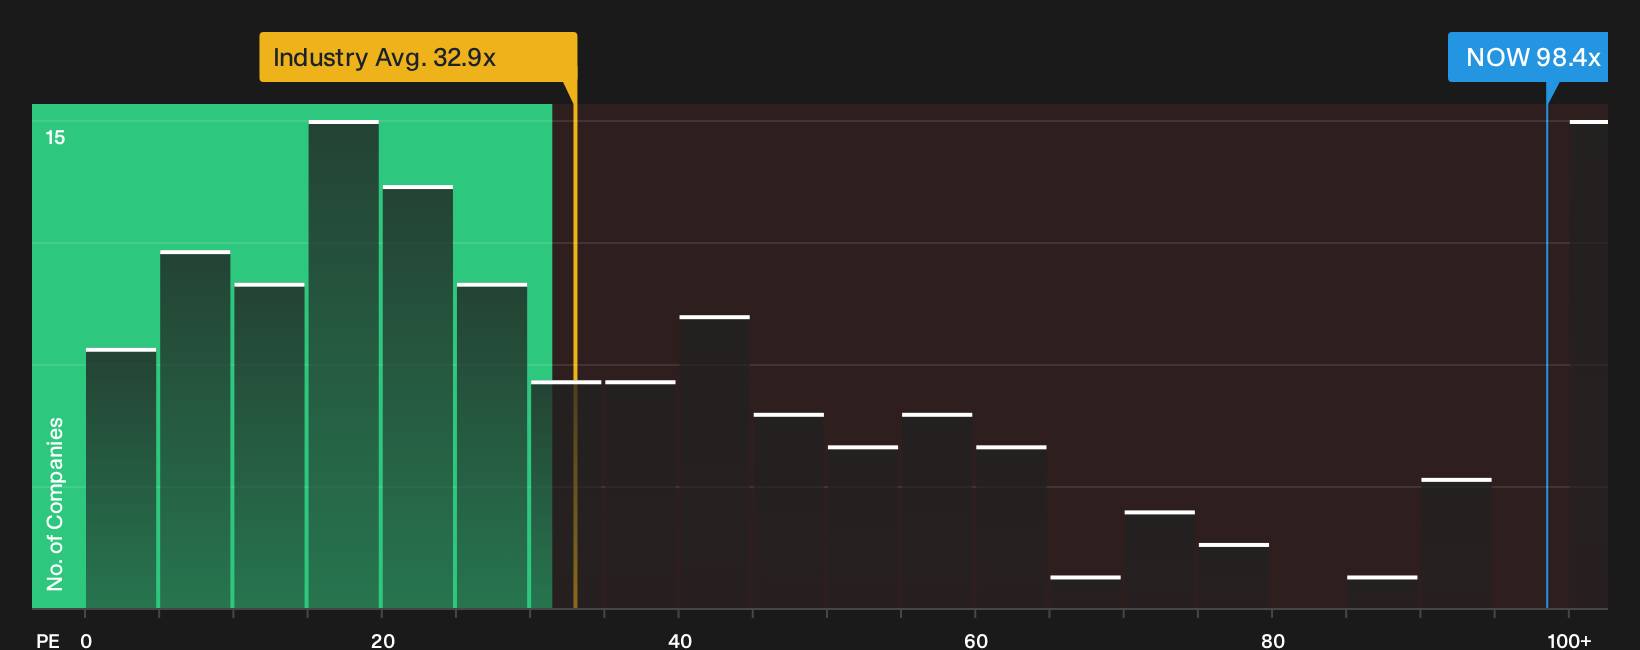Click the "20" x-axis tick label
1640x650 pixels.
(383, 641)
